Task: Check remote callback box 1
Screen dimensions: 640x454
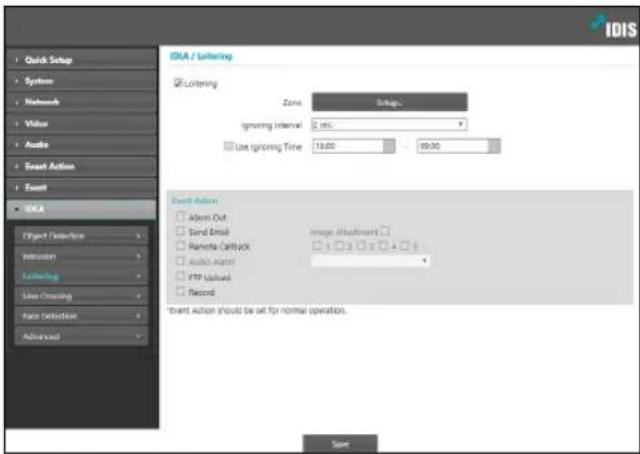Action: click(x=317, y=245)
